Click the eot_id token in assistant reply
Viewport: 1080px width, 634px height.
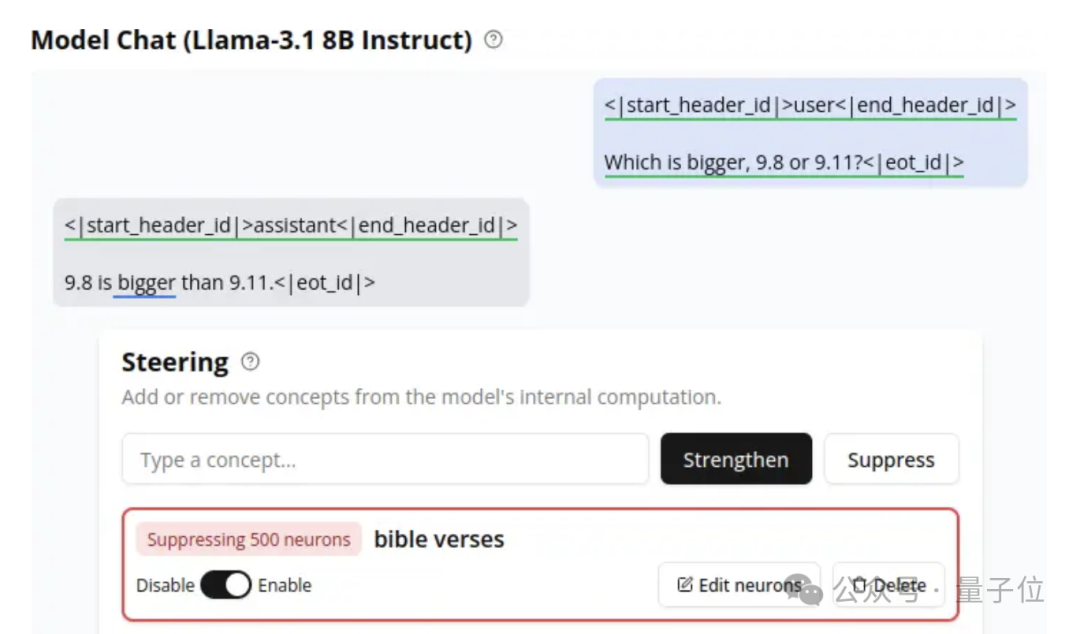coord(324,283)
